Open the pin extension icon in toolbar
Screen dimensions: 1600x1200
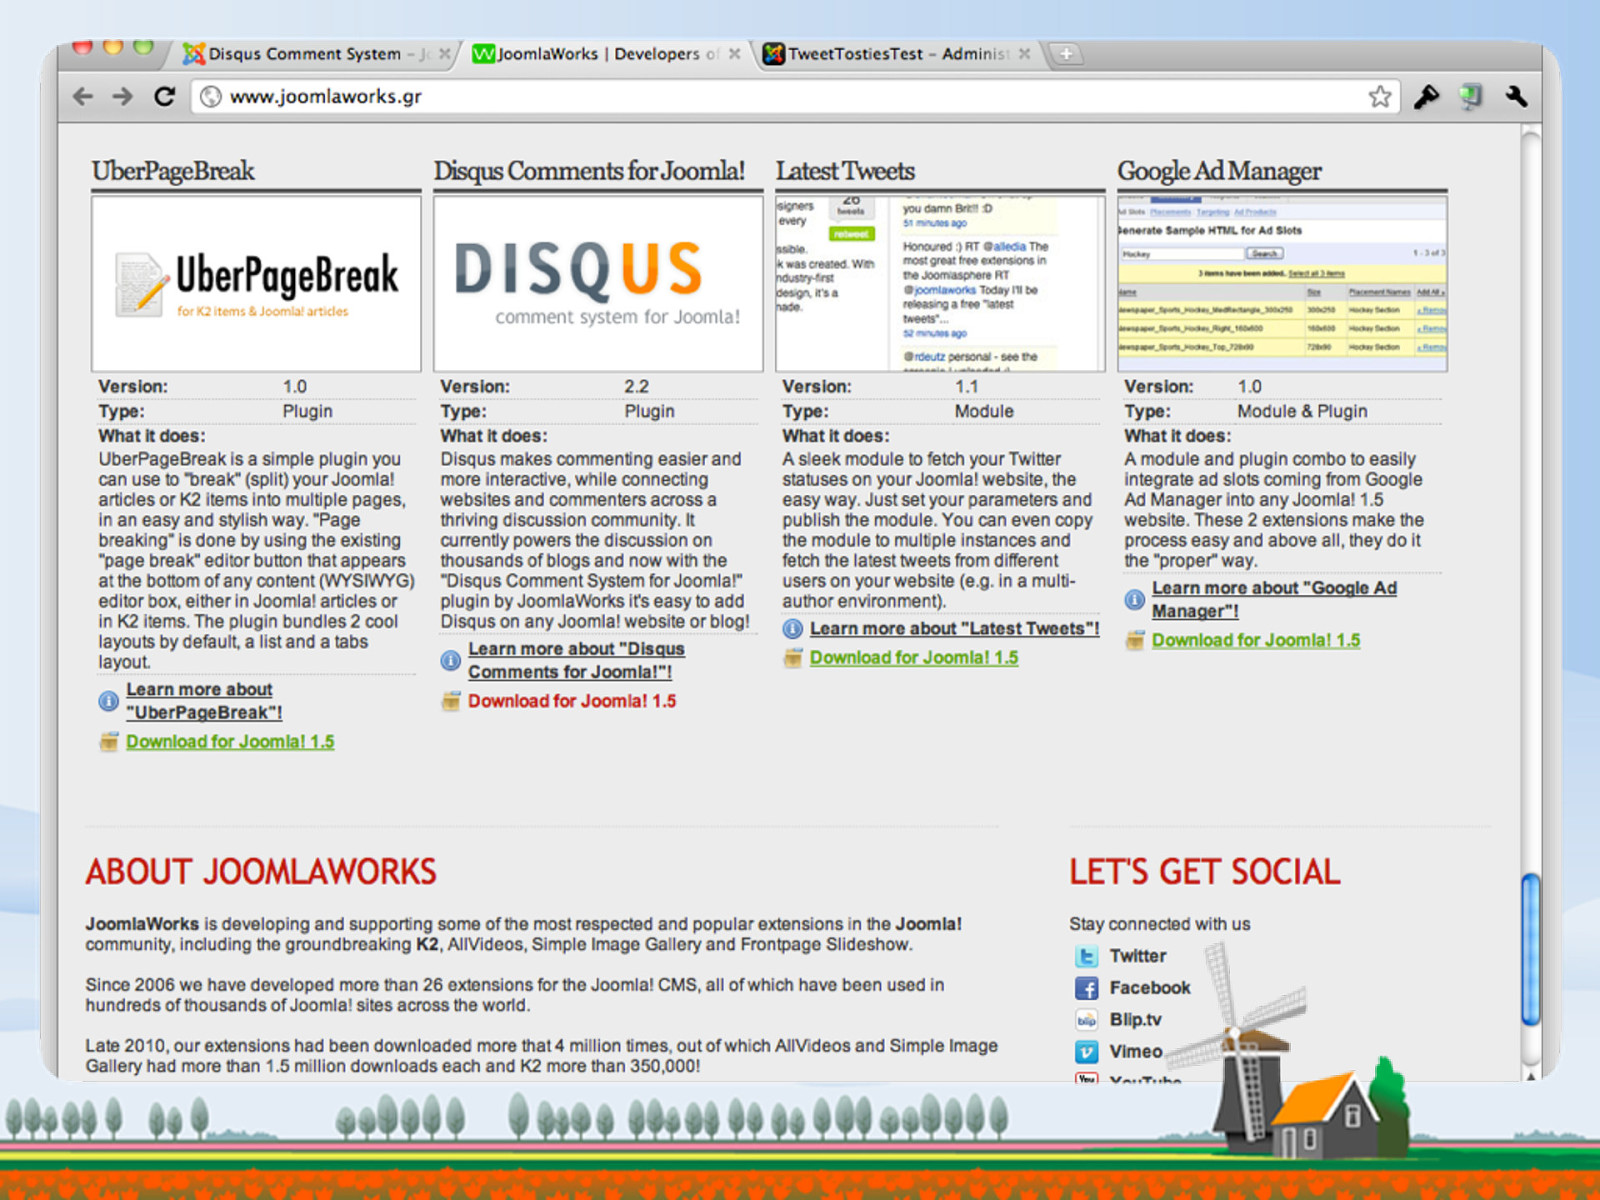(1426, 96)
